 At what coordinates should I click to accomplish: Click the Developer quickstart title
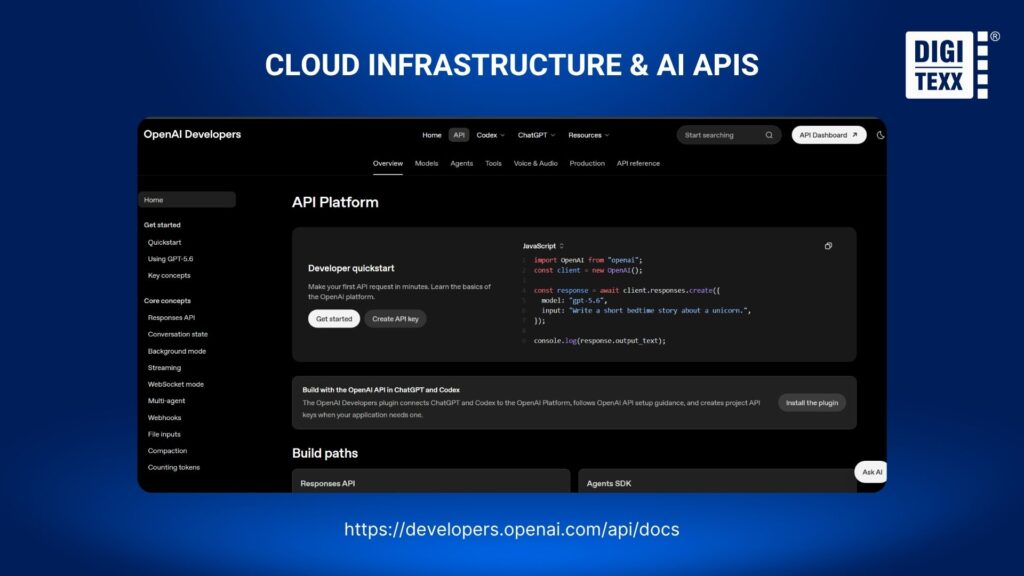click(x=351, y=268)
